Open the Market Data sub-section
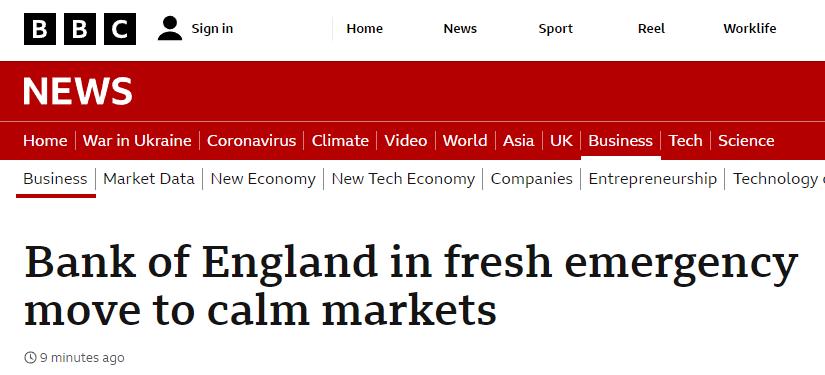 pyautogui.click(x=149, y=179)
